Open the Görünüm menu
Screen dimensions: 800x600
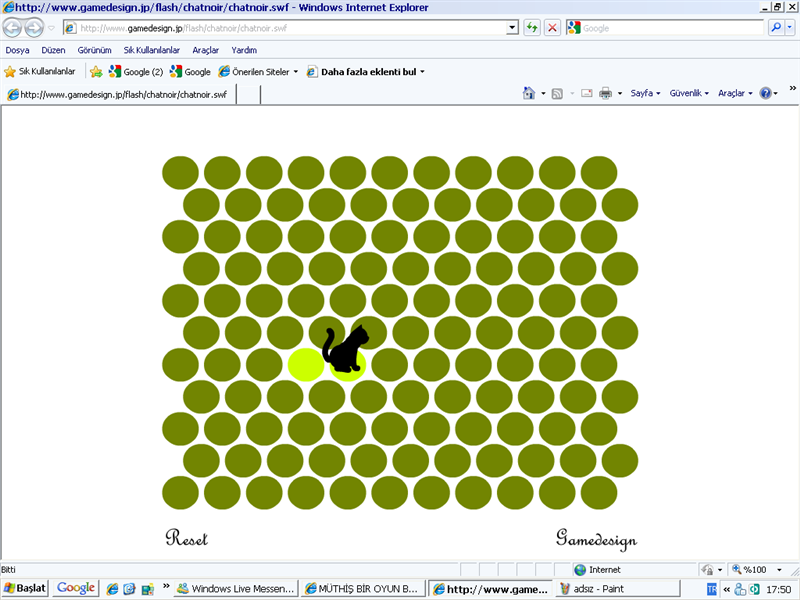pyautogui.click(x=94, y=50)
